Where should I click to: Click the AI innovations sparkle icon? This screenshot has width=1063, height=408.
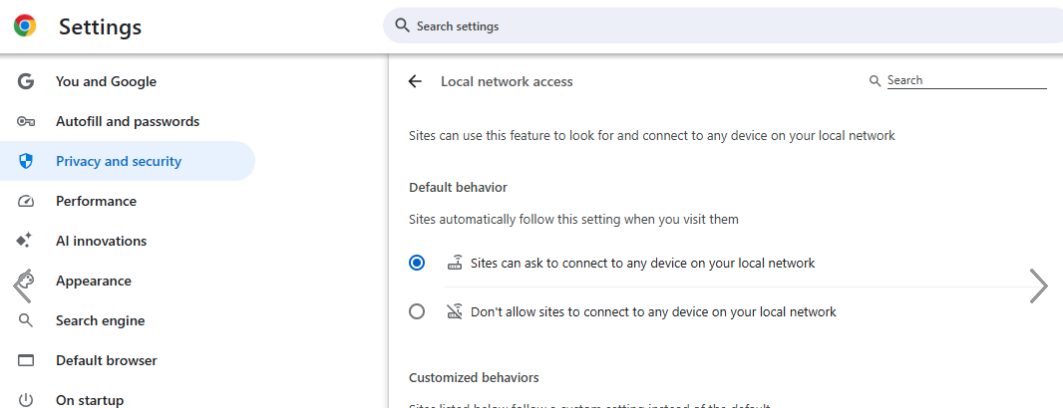(26, 241)
